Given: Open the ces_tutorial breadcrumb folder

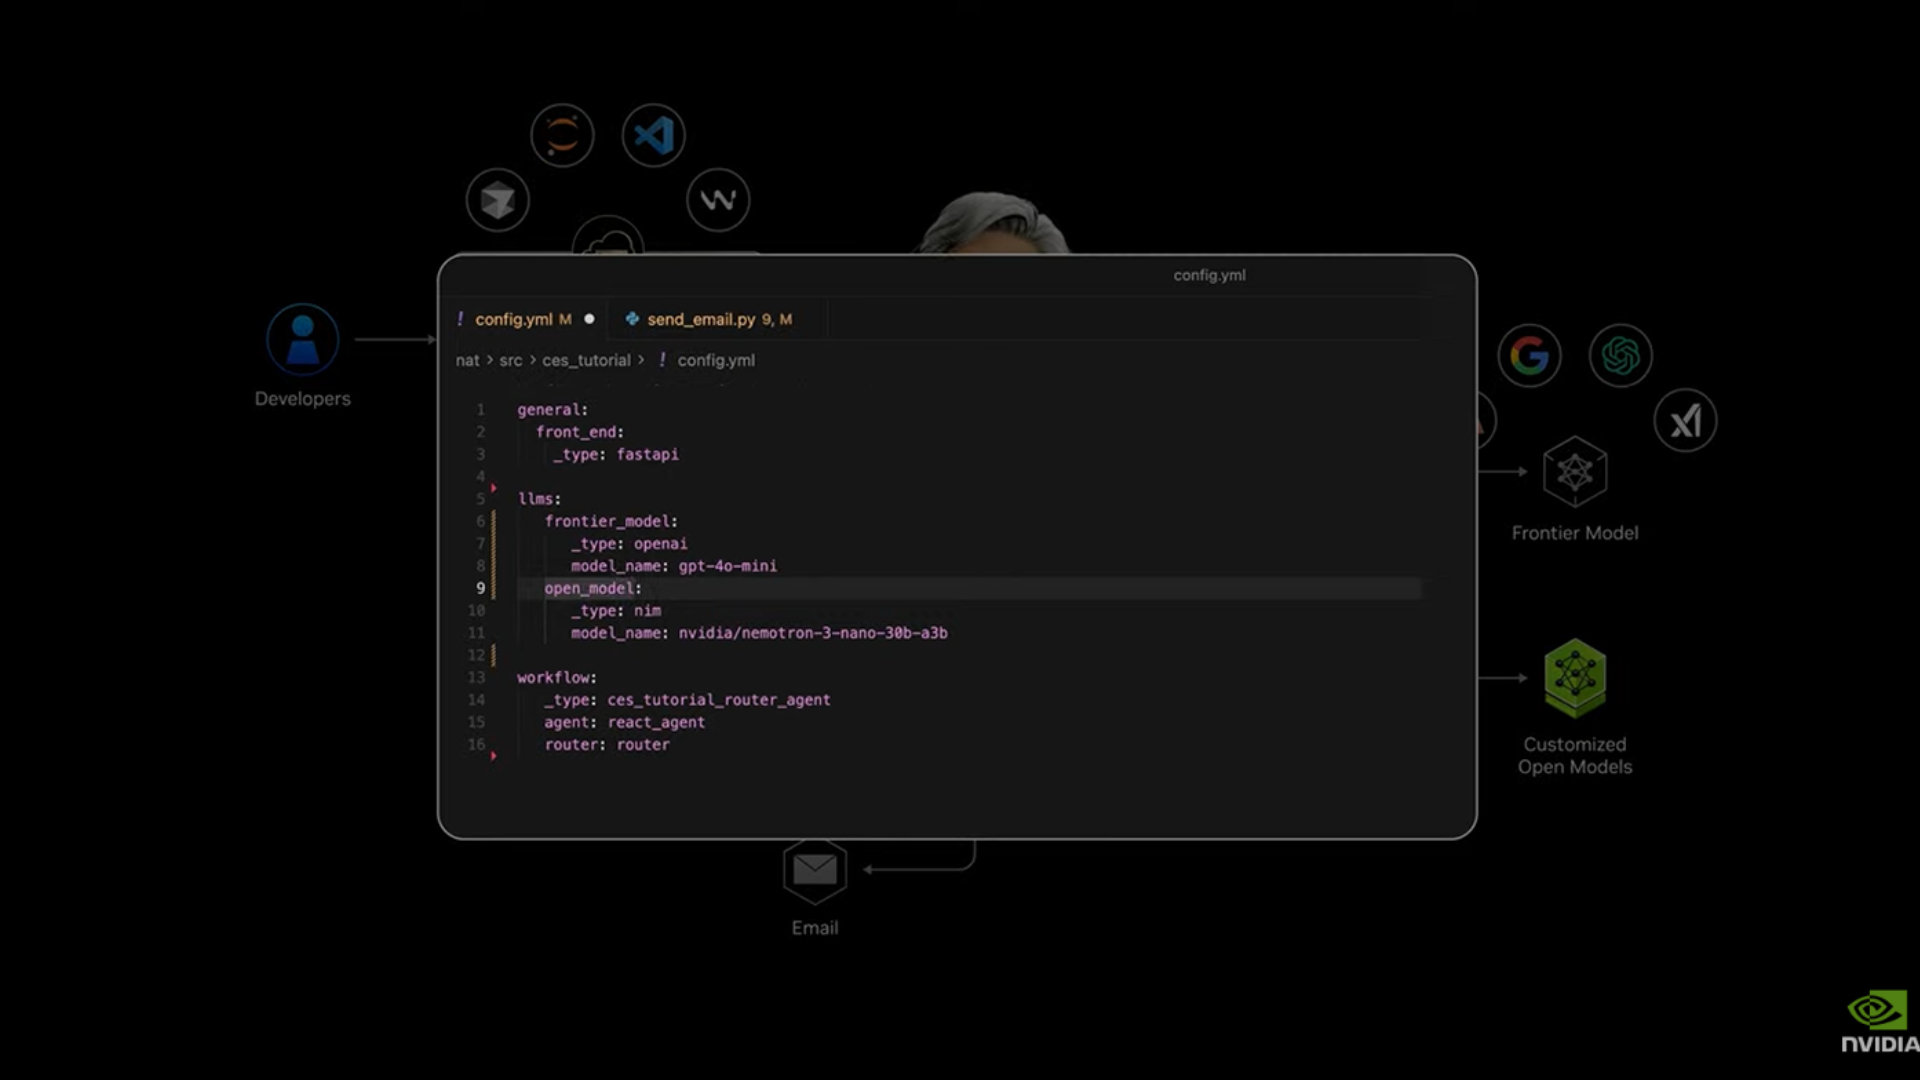Looking at the screenshot, I should 586,360.
